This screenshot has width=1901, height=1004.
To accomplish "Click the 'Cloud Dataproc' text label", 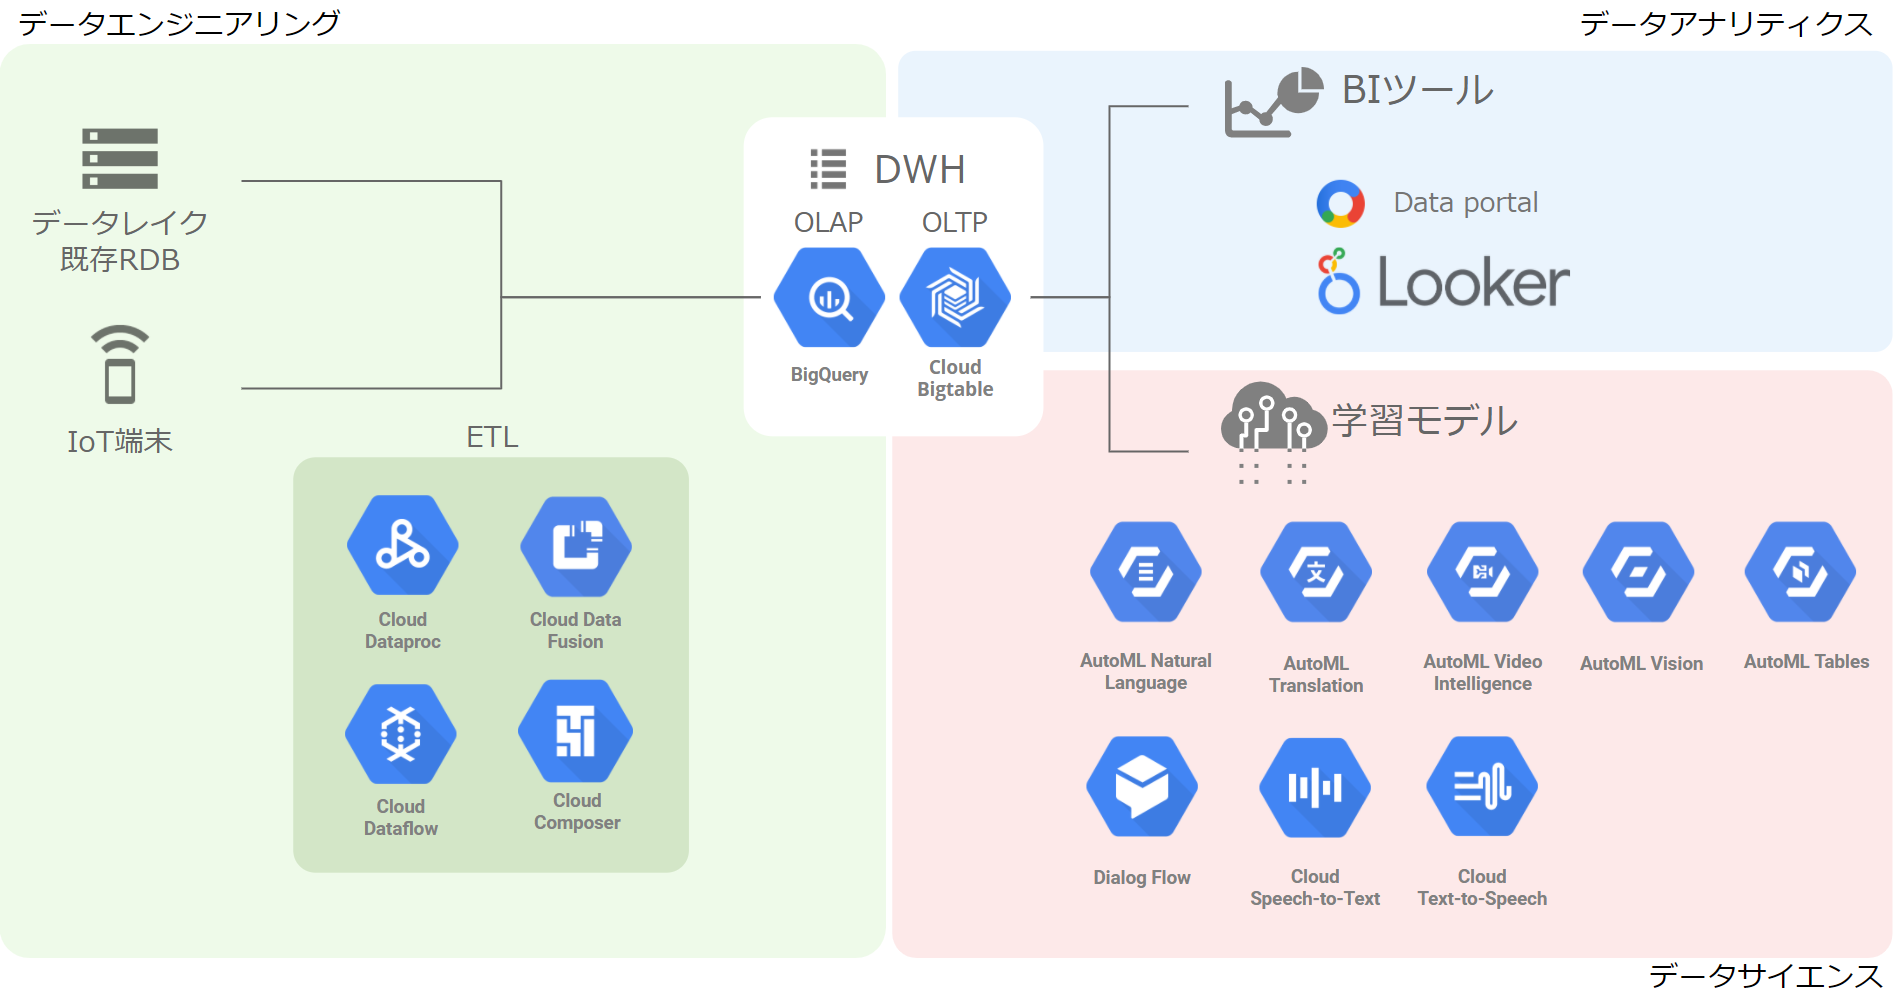I will [403, 630].
